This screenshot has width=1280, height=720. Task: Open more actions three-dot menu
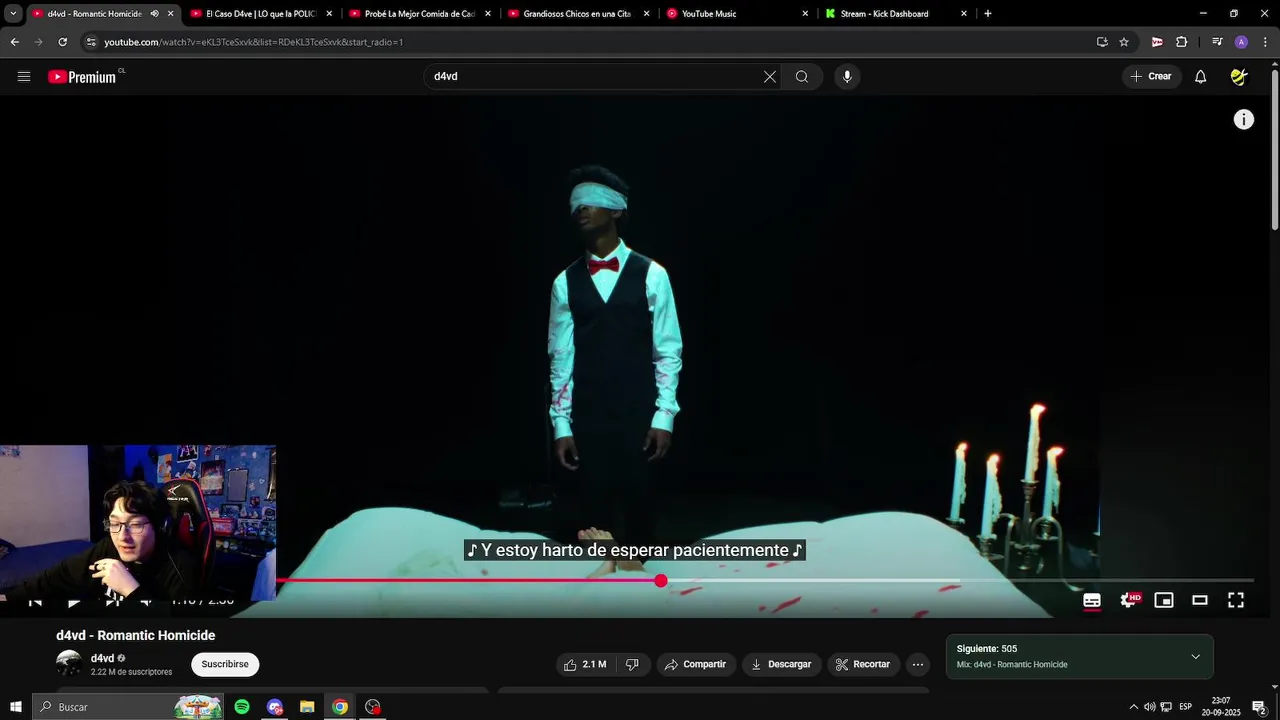[x=918, y=664]
